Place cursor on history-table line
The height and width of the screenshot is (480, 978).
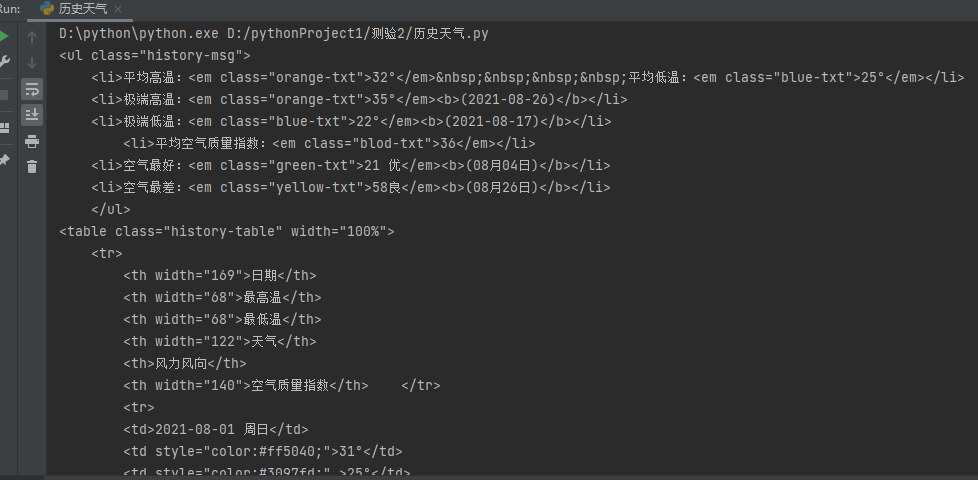(x=227, y=231)
